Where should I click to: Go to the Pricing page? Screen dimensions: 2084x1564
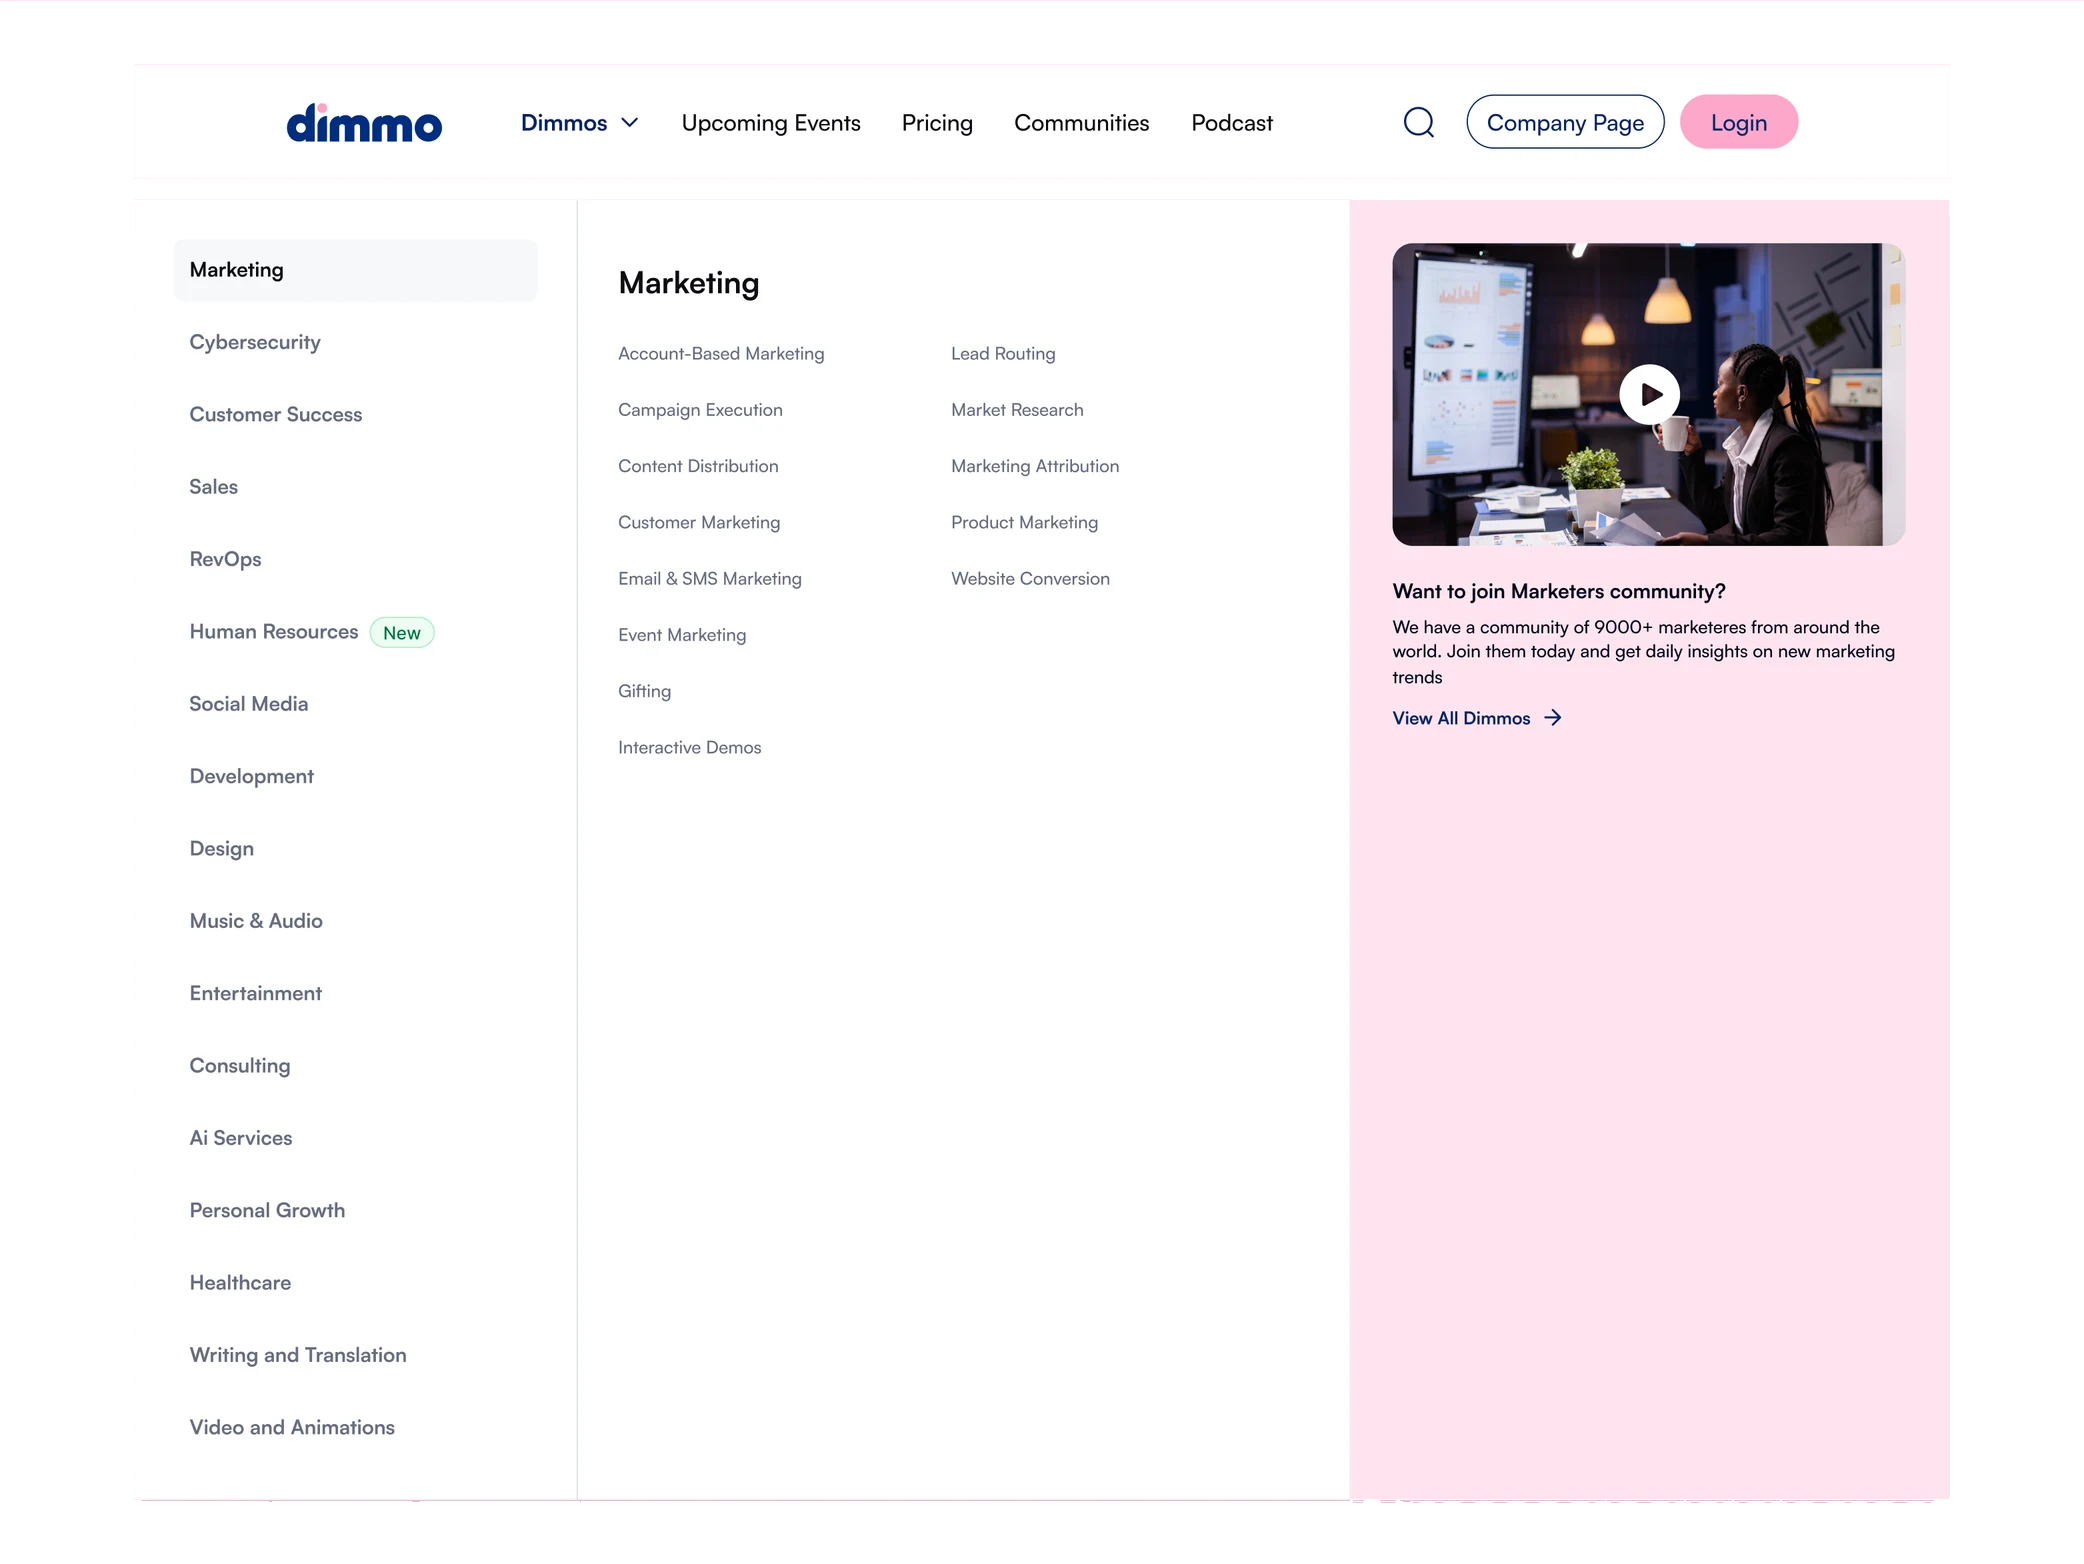[x=937, y=122]
